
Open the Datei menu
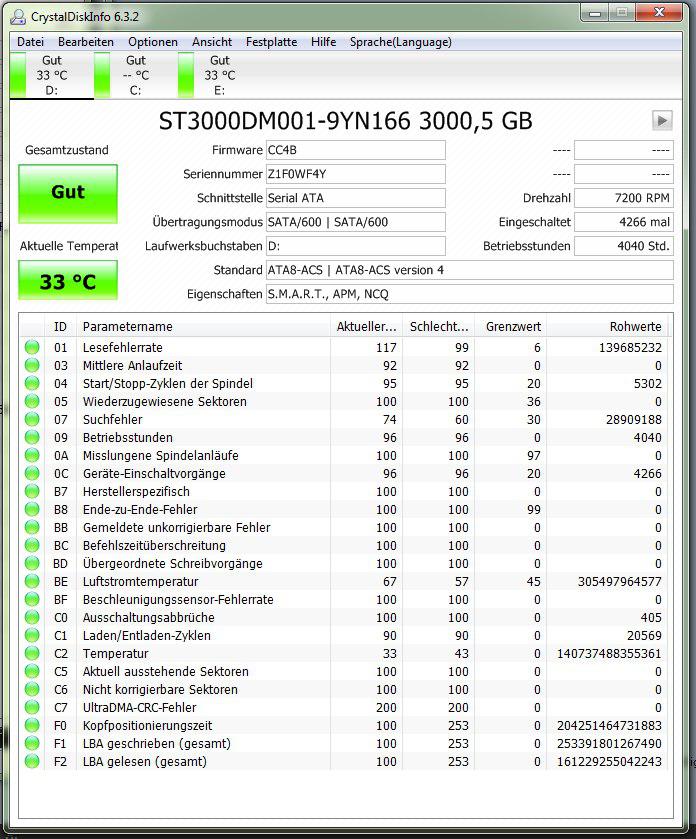pyautogui.click(x=30, y=42)
